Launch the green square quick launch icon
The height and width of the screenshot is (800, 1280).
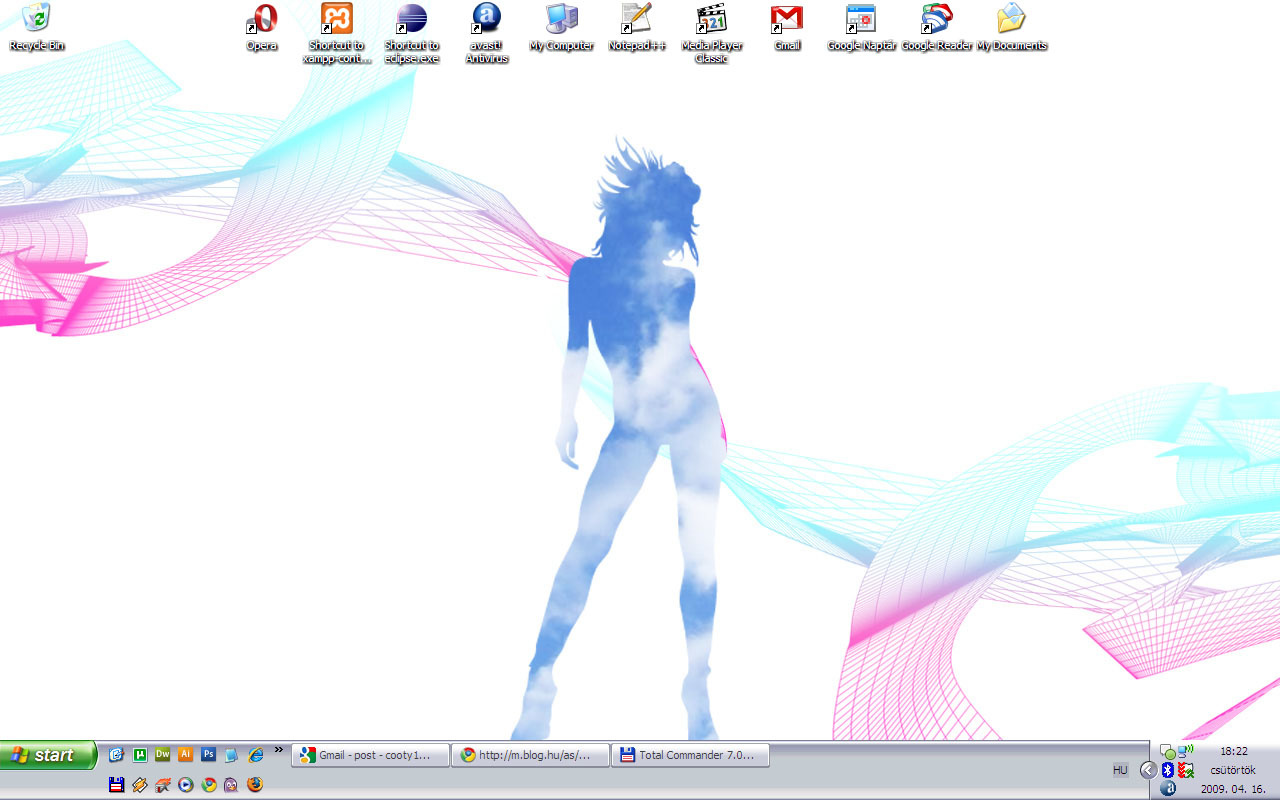140,755
